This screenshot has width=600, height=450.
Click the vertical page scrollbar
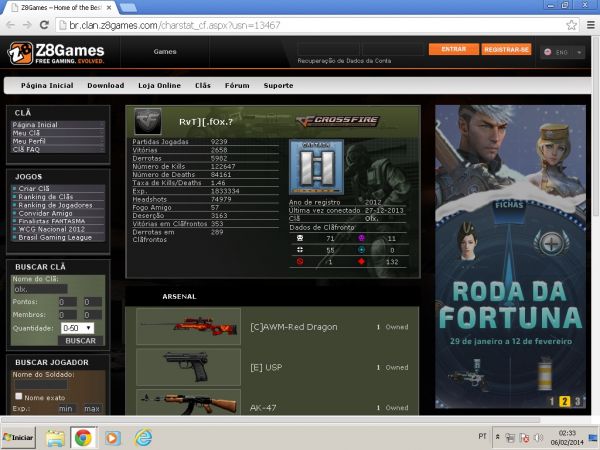pyautogui.click(x=596, y=126)
